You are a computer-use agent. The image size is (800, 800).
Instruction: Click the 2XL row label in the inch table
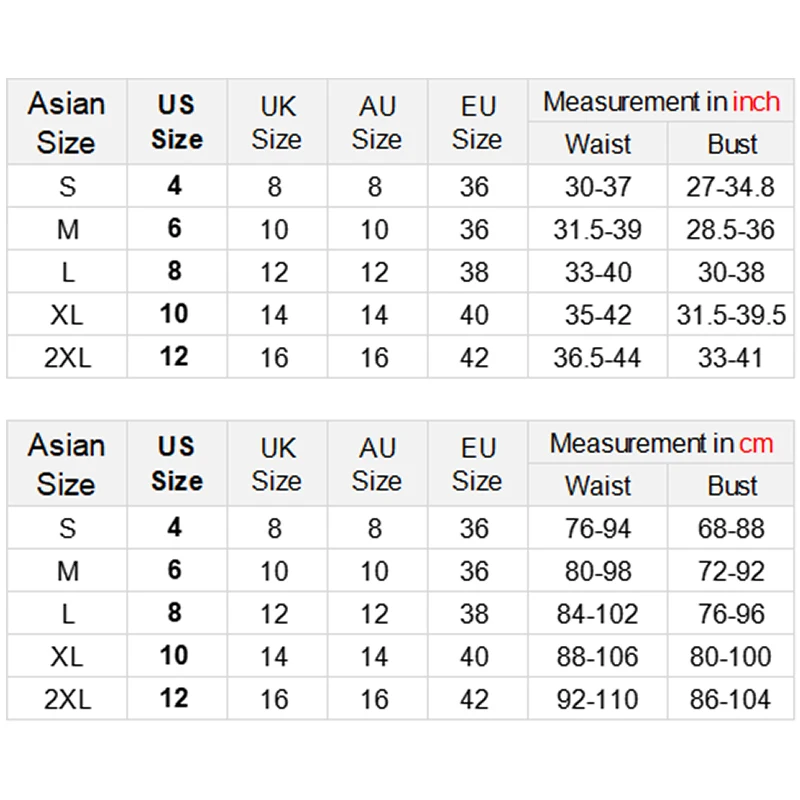click(x=67, y=357)
